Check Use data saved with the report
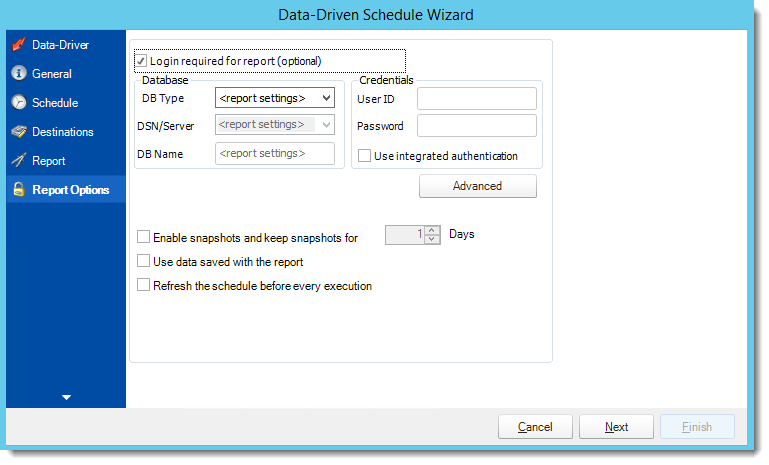Screen dimensions: 769x465 click(143, 261)
